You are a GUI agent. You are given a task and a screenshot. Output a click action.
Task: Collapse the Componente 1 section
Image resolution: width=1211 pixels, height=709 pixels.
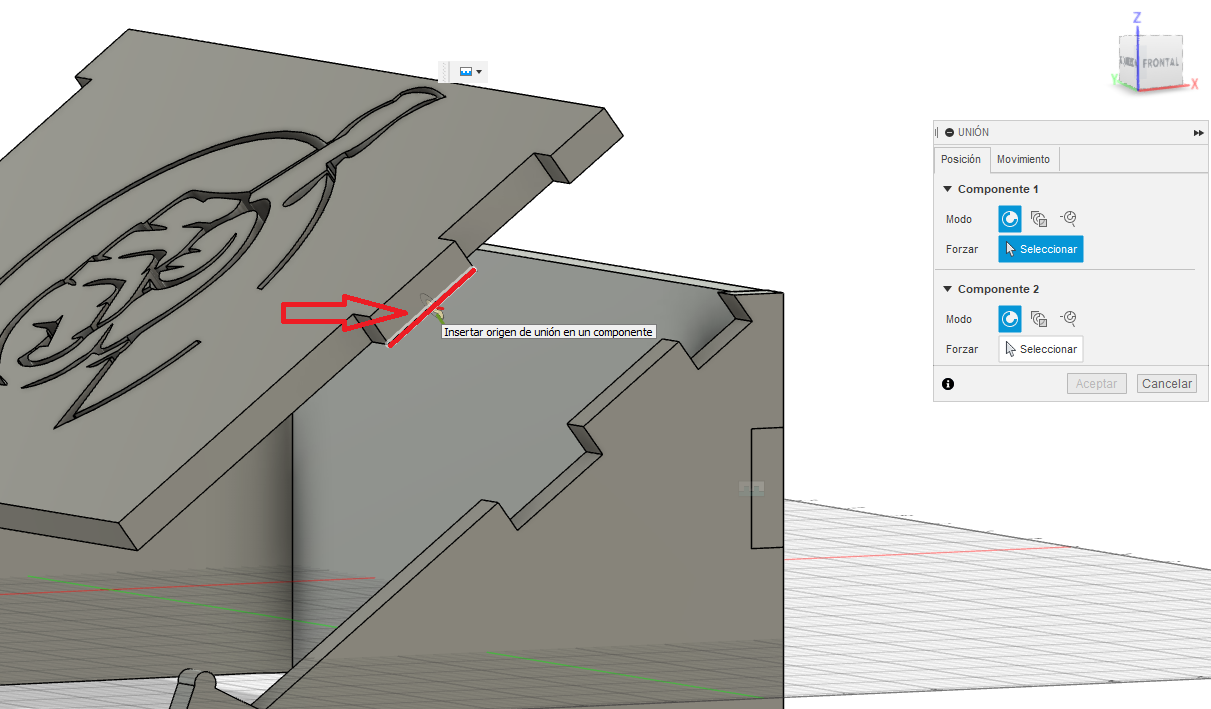(948, 189)
